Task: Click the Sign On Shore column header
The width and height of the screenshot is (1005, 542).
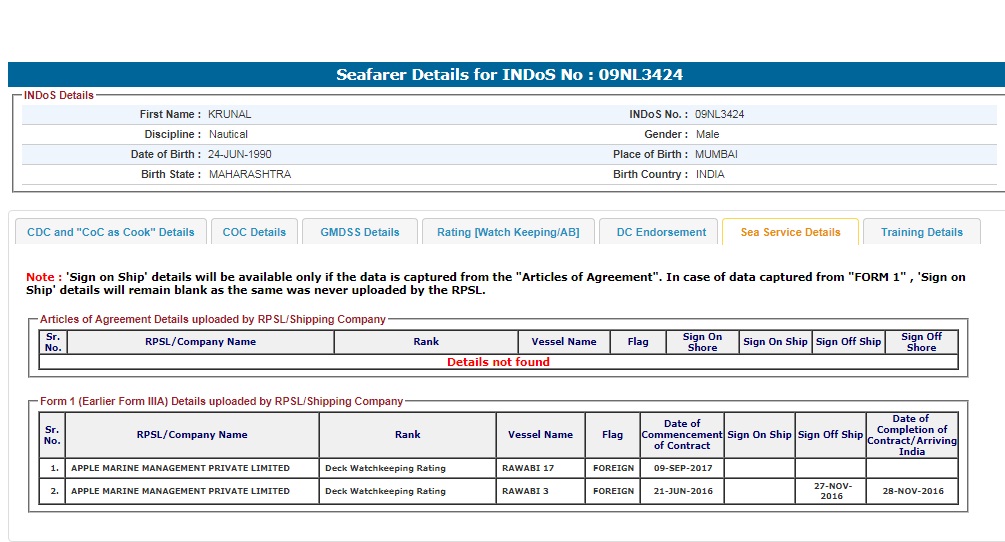Action: point(702,342)
